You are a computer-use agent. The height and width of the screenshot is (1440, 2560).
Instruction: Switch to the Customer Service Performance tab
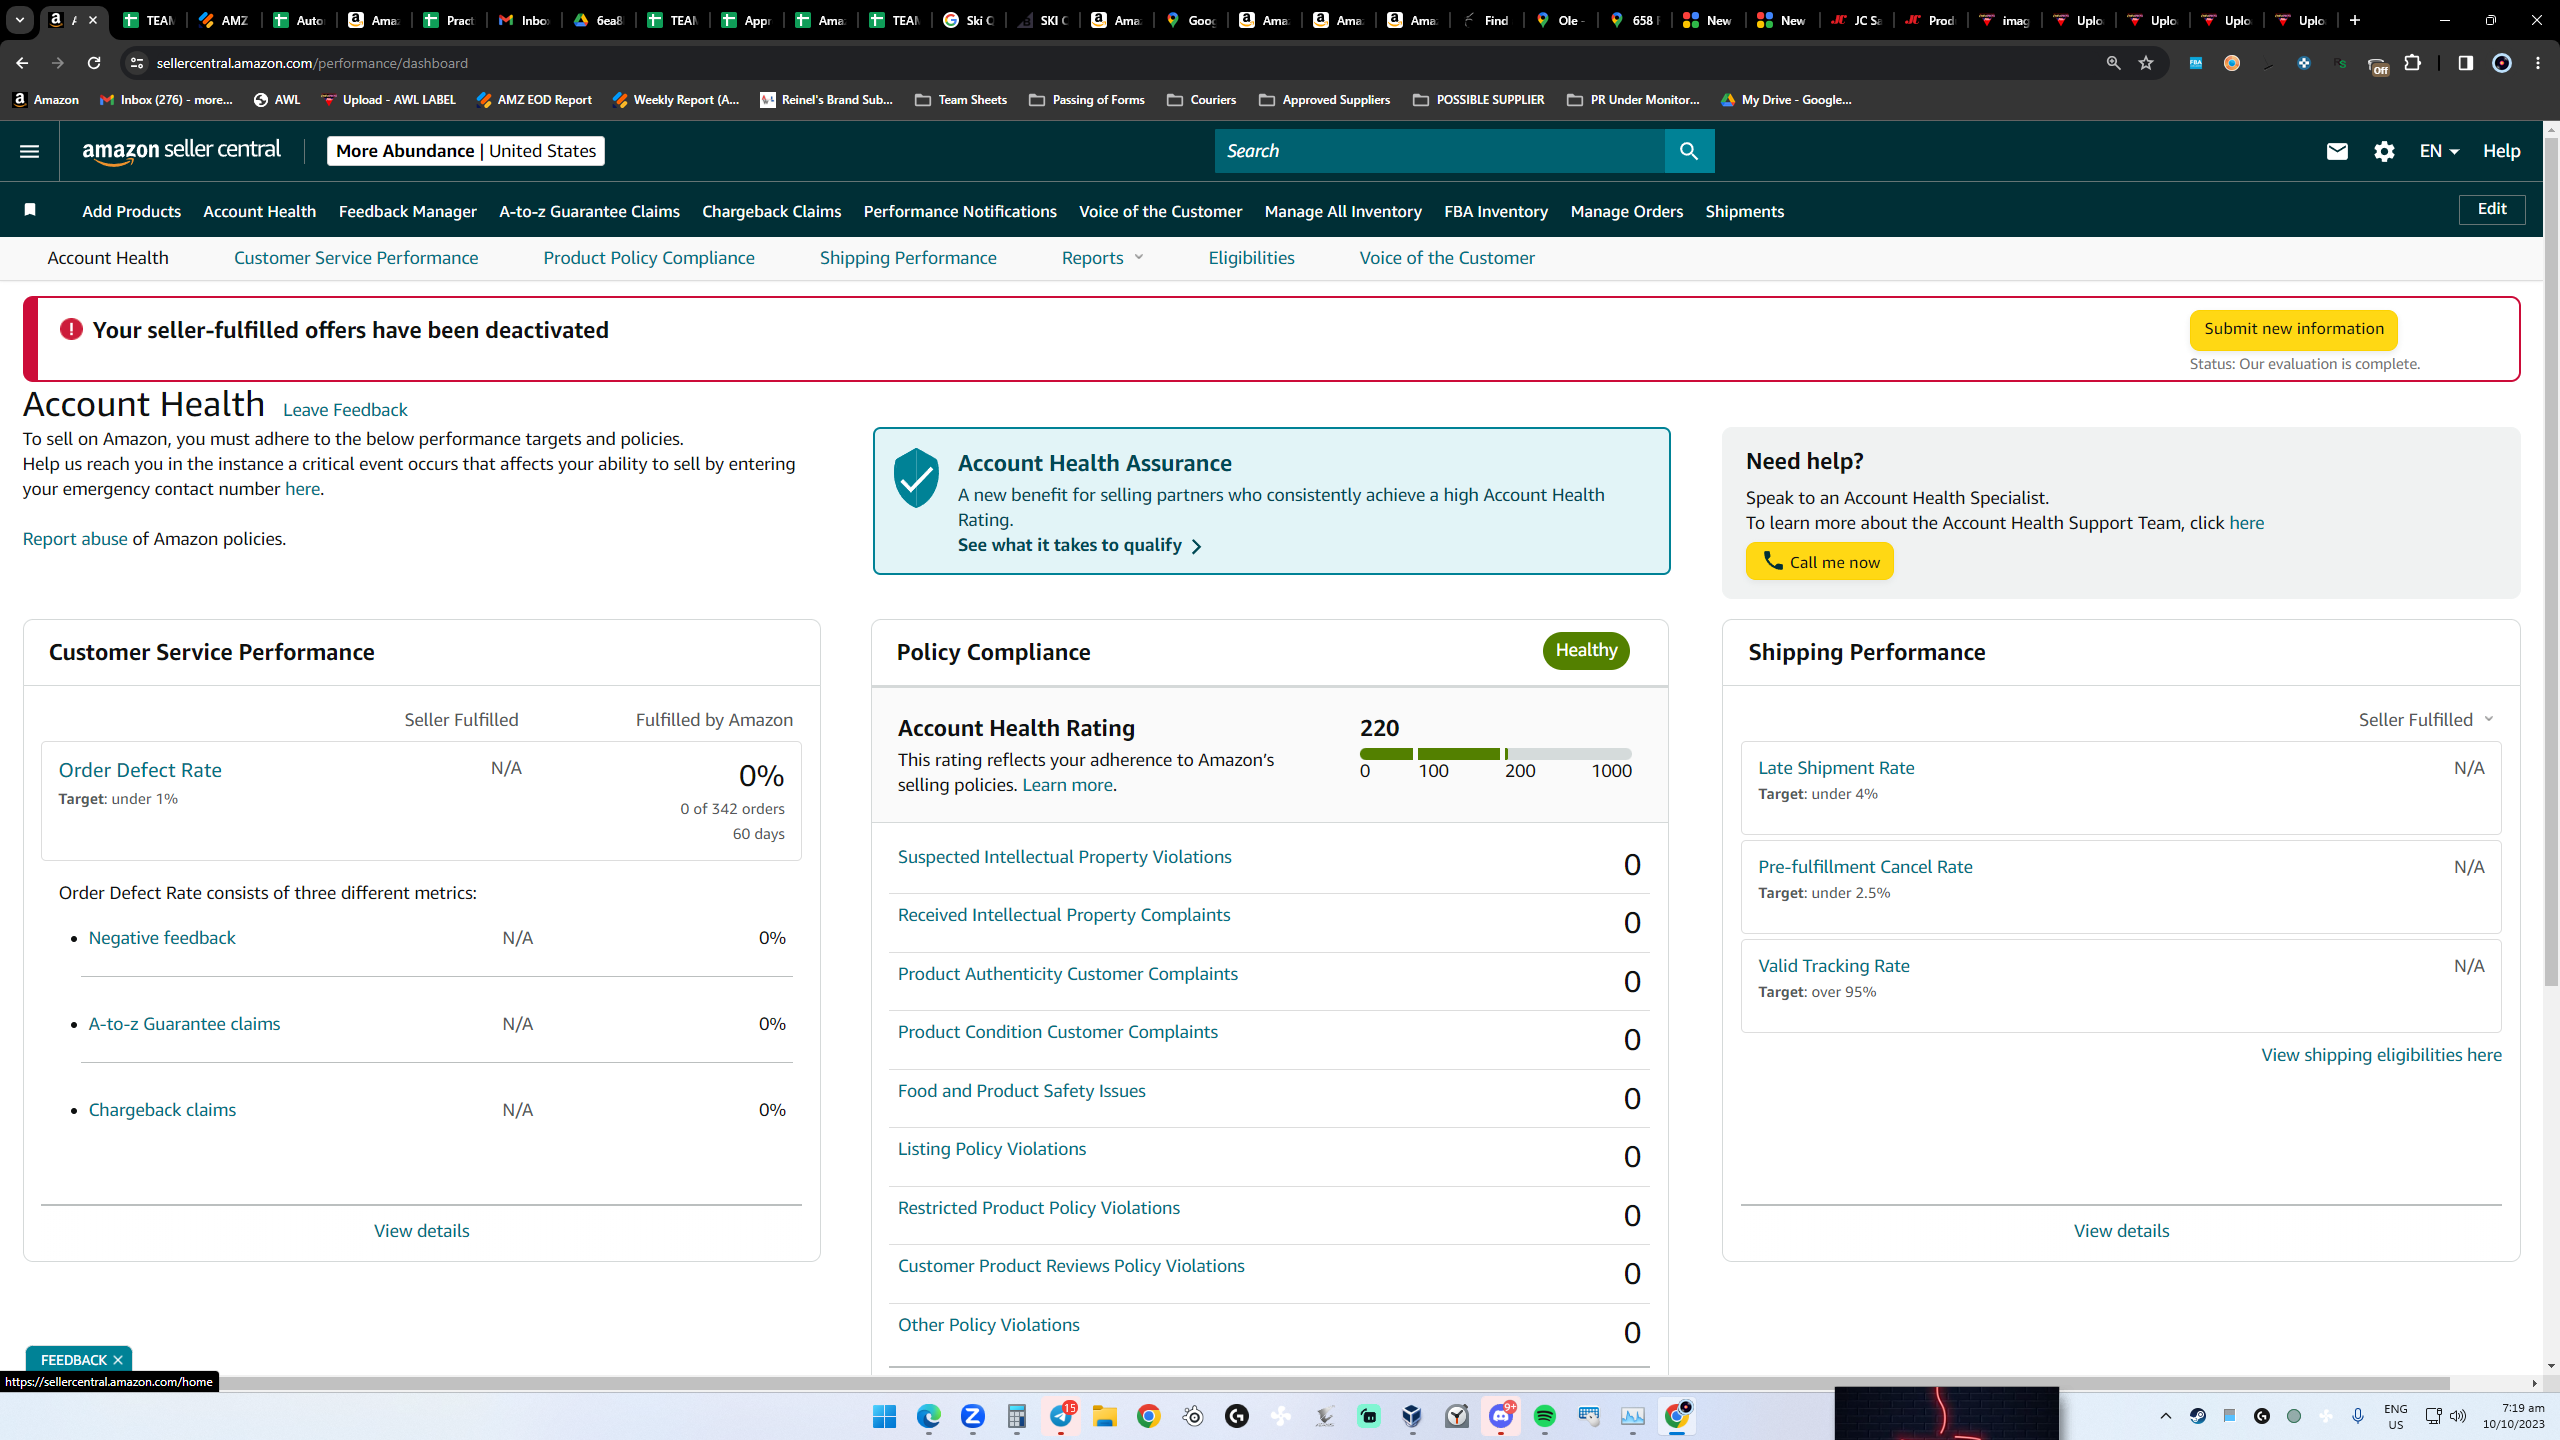click(x=356, y=258)
